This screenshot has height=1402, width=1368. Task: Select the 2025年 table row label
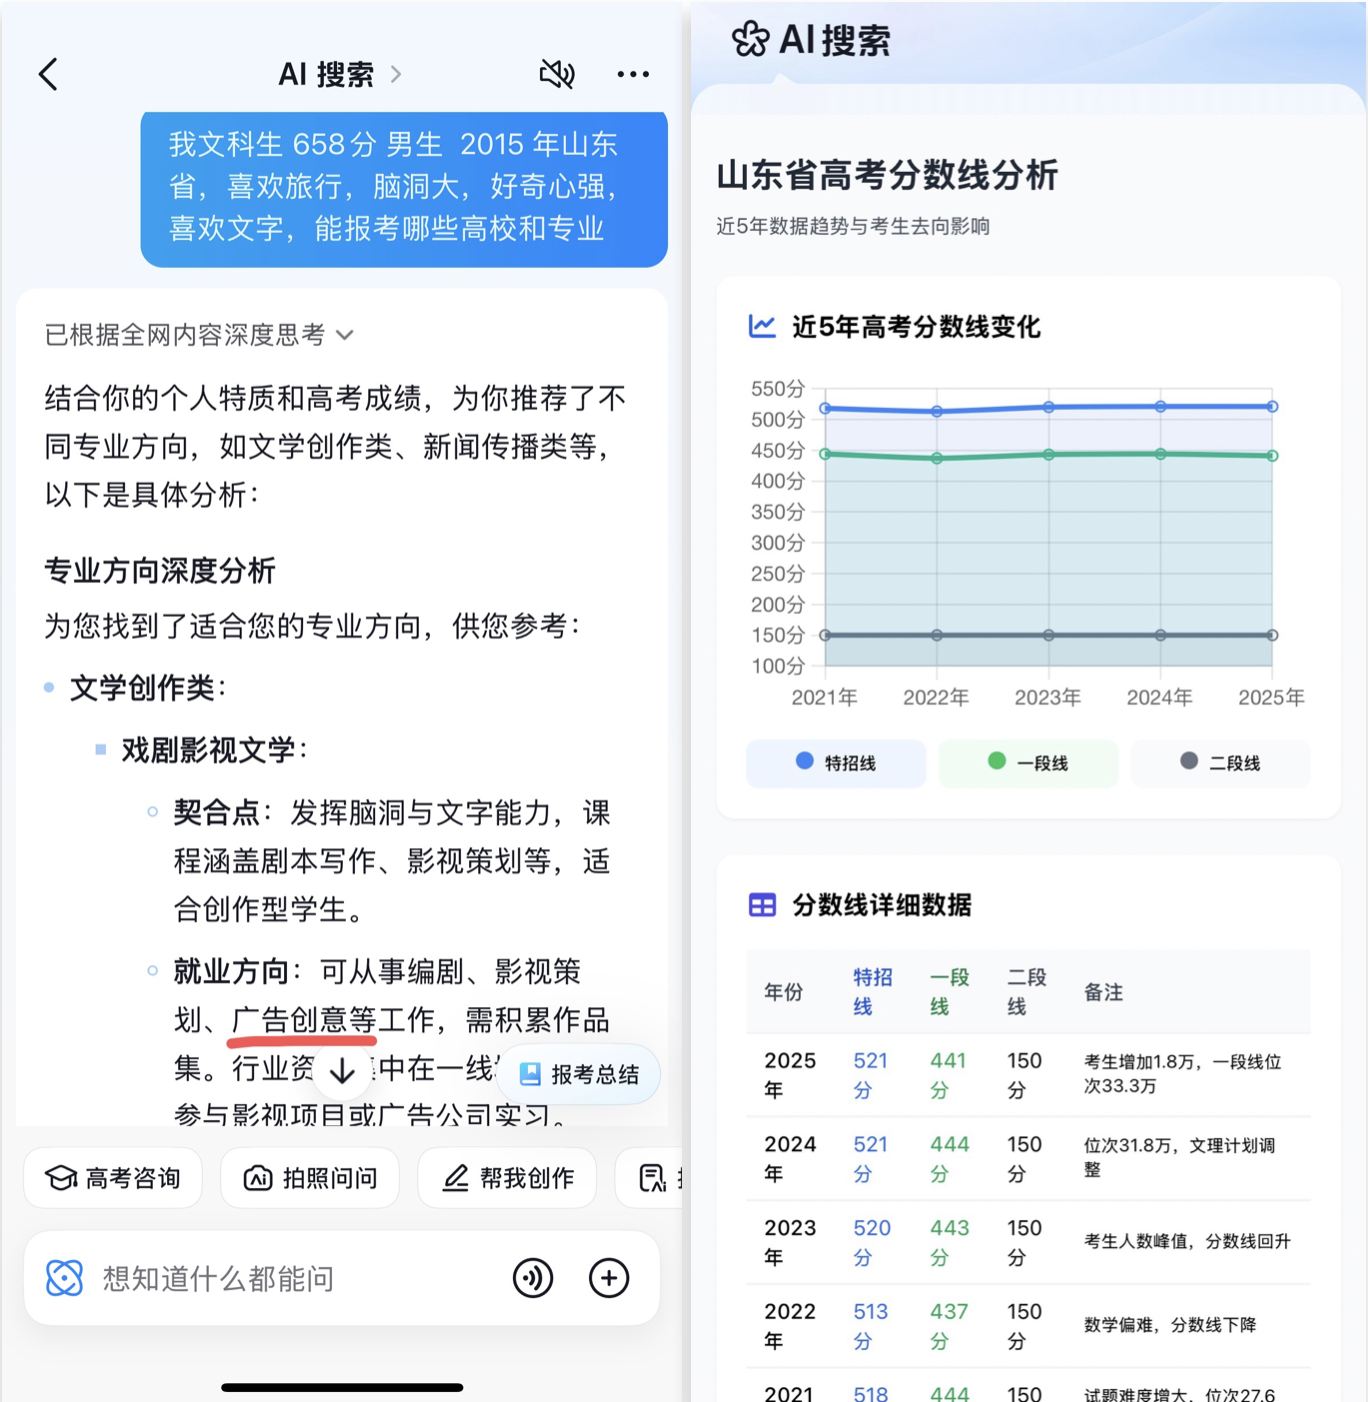[790, 1074]
